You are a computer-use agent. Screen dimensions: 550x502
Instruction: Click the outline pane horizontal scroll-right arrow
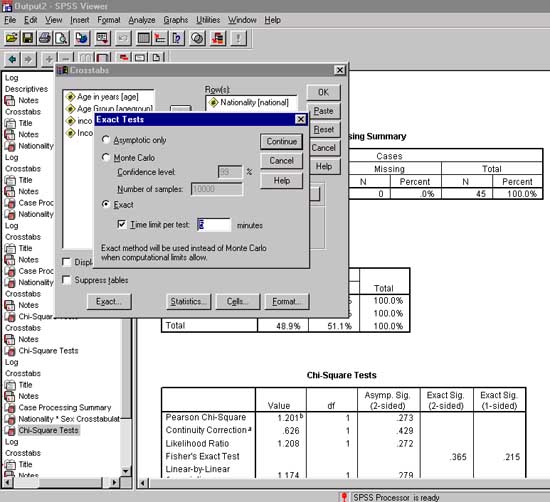(x=113, y=483)
